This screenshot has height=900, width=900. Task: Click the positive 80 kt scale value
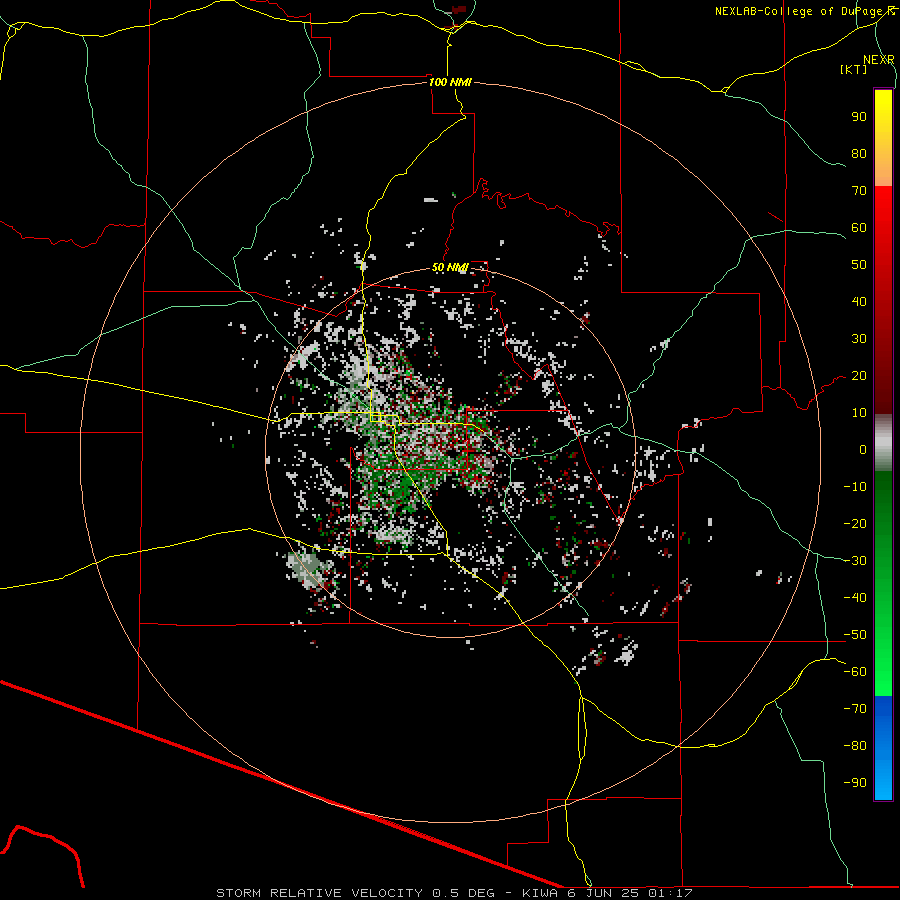859,154
